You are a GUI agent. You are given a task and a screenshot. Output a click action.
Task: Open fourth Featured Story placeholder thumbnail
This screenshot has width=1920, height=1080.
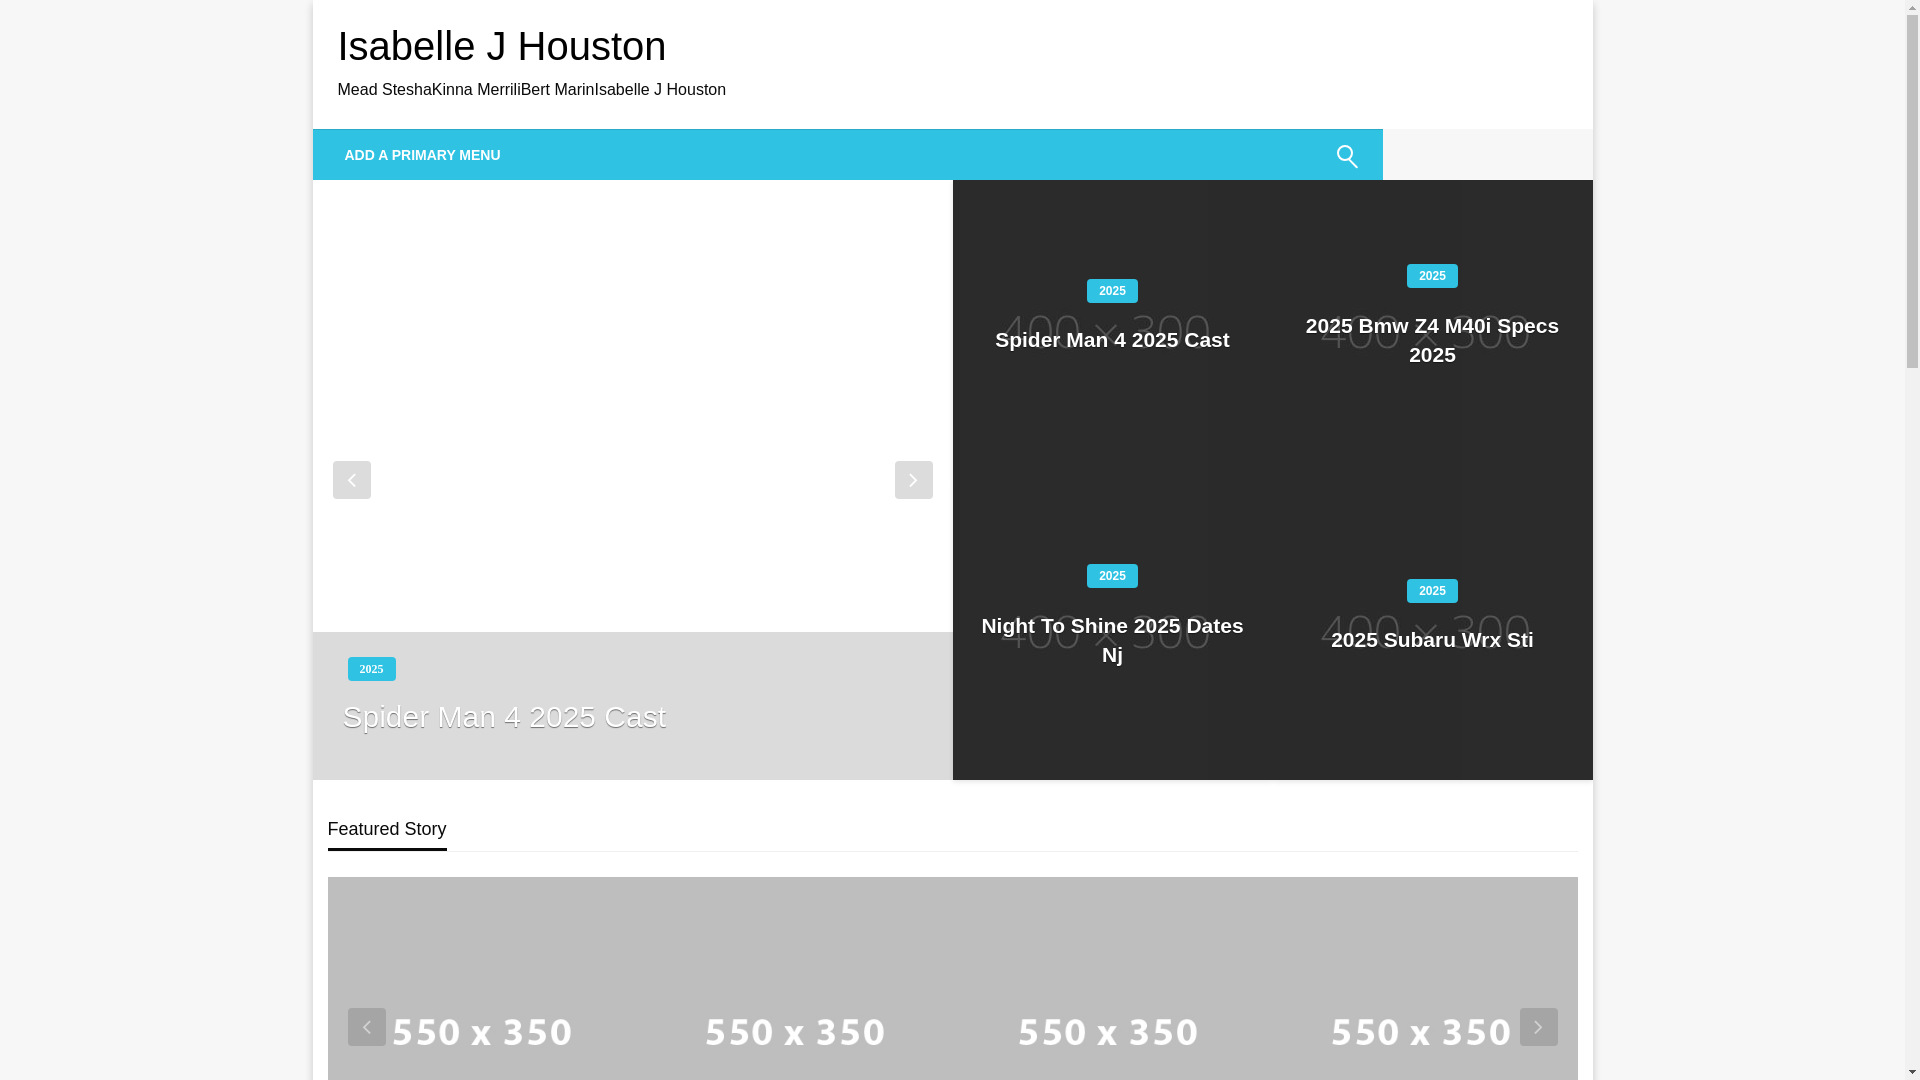1421,979
